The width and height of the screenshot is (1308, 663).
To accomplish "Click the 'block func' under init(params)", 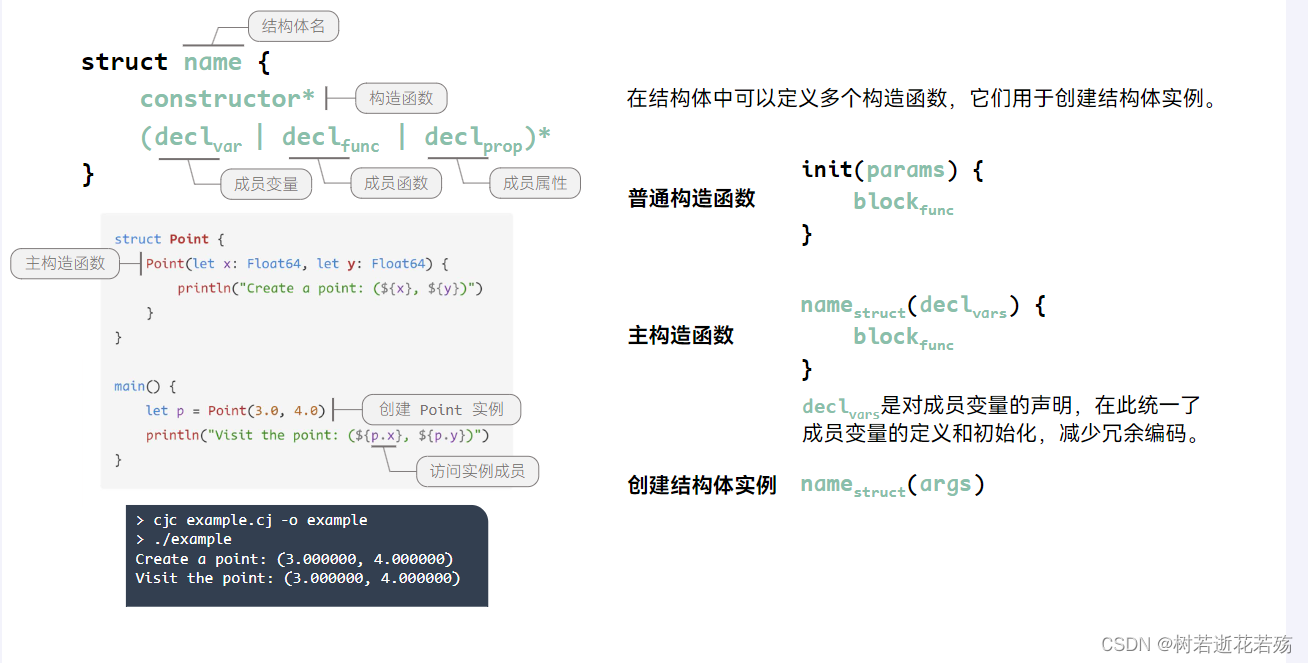I will pos(903,203).
